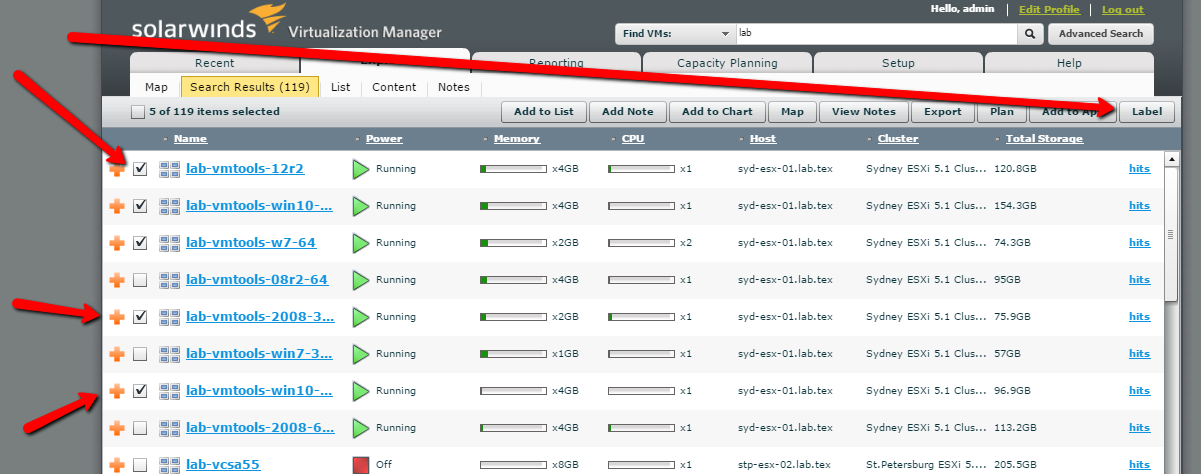The height and width of the screenshot is (474, 1201).
Task: Sort by the Host column header
Action: pyautogui.click(x=762, y=139)
